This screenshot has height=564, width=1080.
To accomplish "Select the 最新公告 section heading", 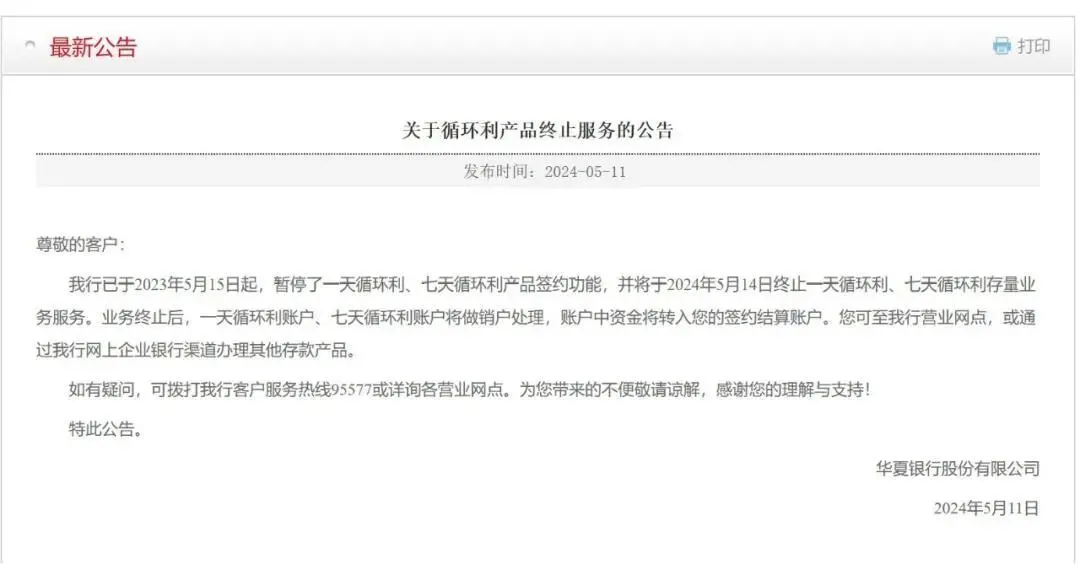I will tap(93, 48).
